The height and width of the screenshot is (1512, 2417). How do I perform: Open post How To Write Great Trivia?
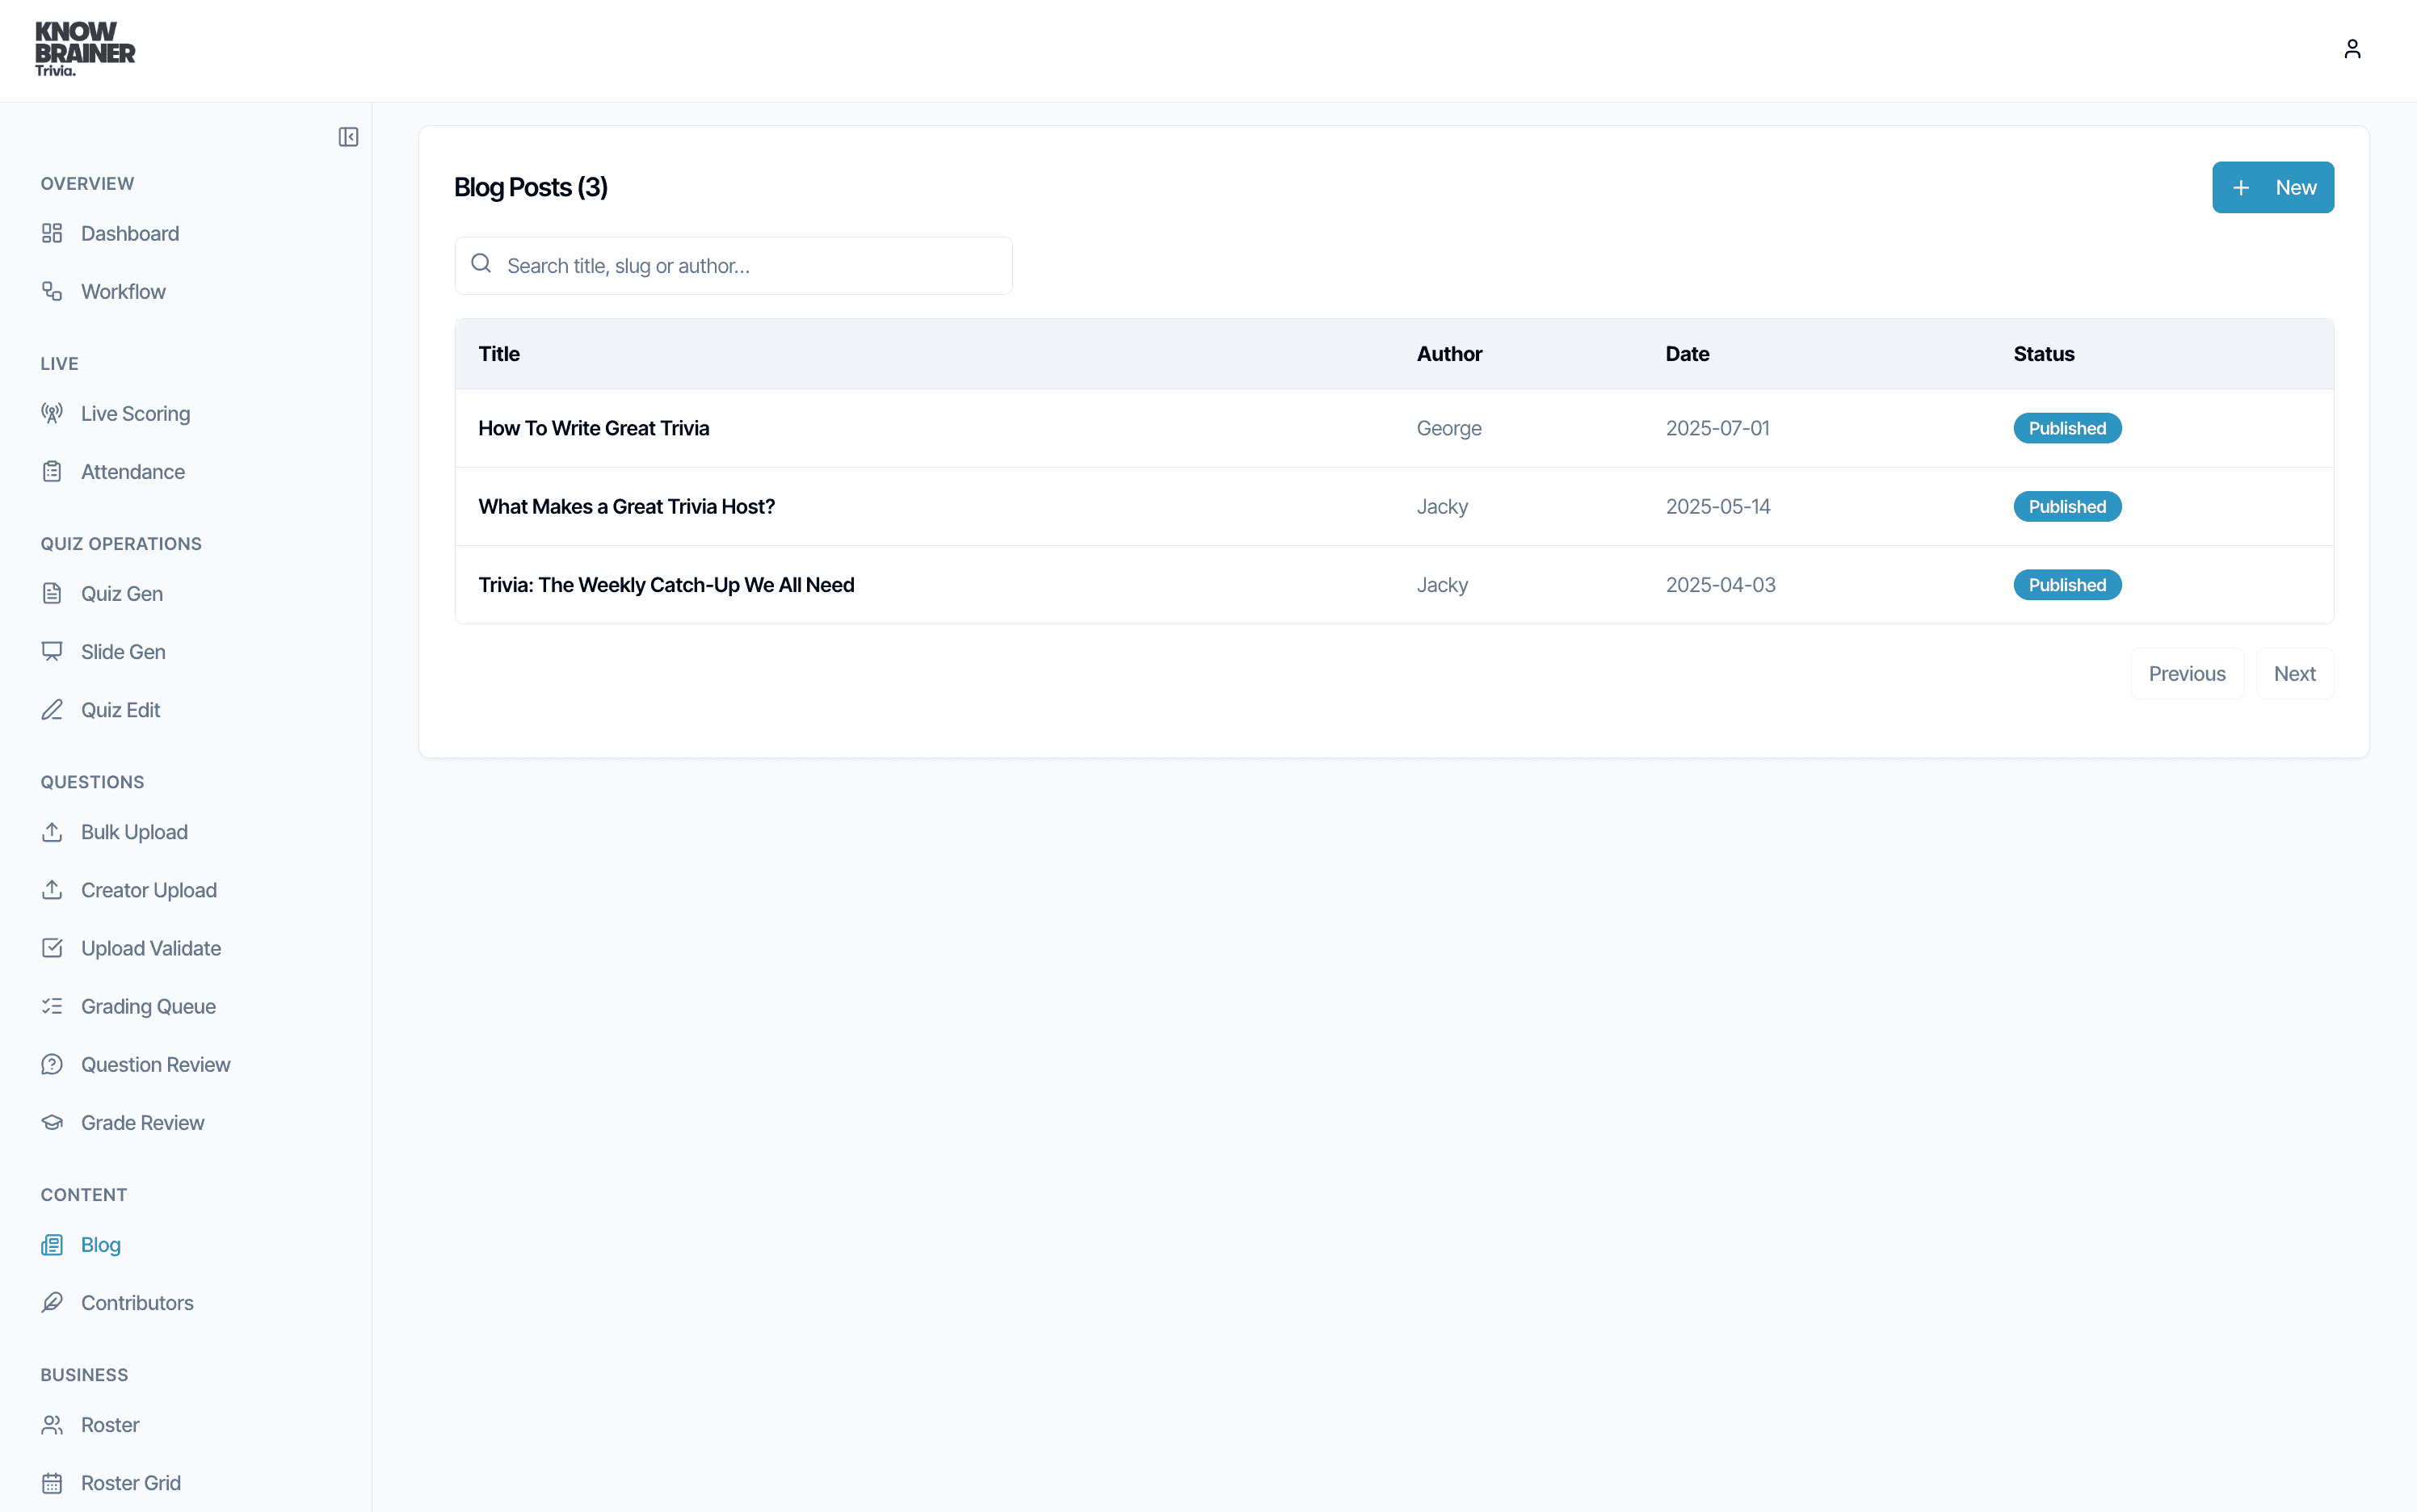point(594,428)
